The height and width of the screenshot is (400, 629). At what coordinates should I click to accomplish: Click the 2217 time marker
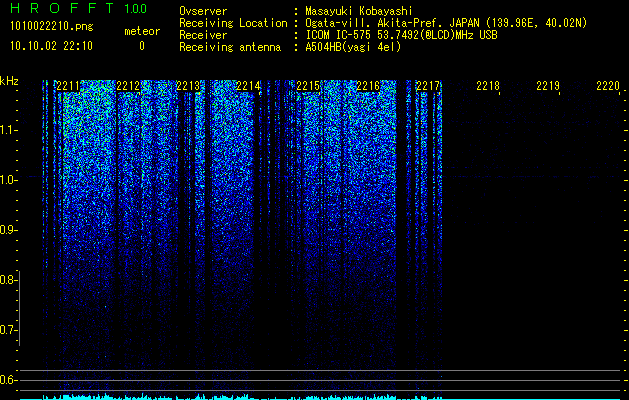click(428, 85)
